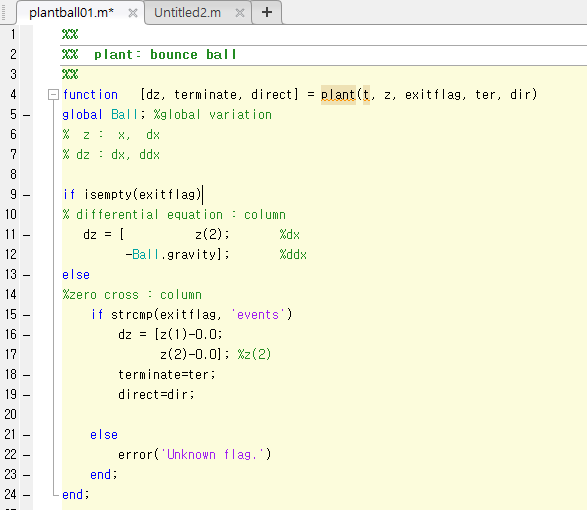Click the '%%' marker on line 3
This screenshot has width=587, height=510.
pyautogui.click(x=70, y=75)
